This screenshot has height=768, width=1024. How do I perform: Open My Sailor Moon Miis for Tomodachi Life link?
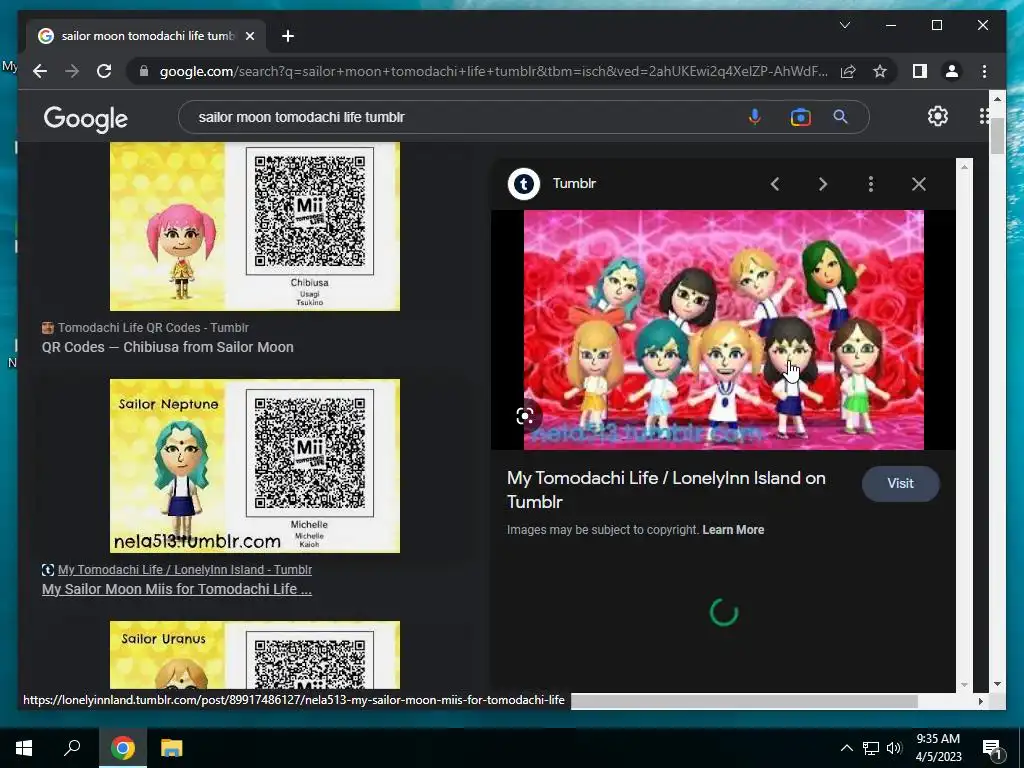coord(177,589)
